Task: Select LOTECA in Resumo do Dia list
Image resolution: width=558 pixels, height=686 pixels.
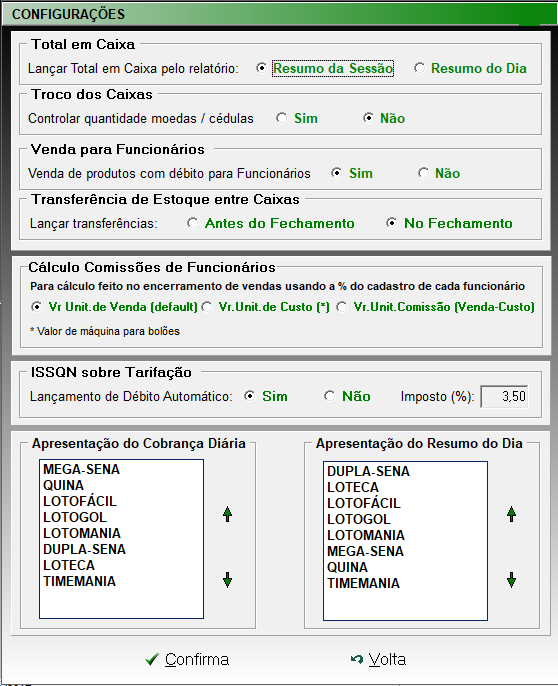Action: [x=405, y=487]
